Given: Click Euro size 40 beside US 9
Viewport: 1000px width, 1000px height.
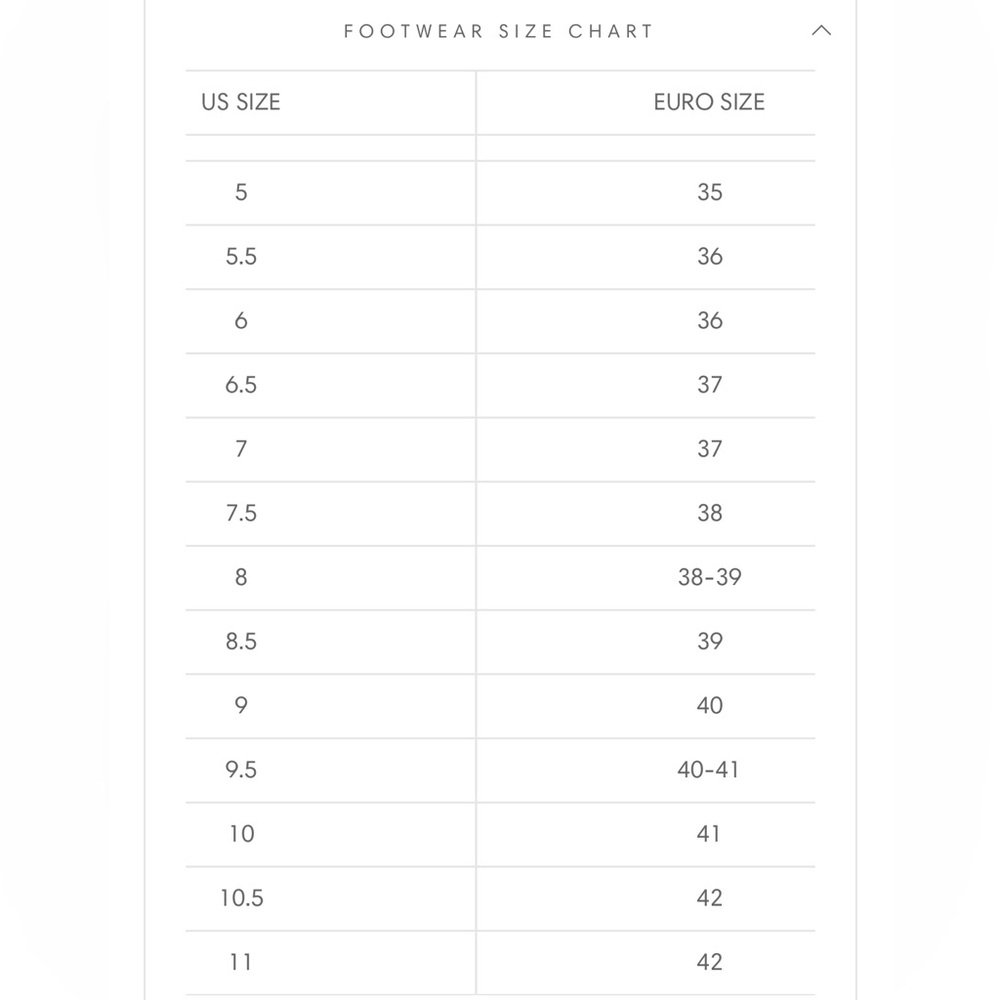Looking at the screenshot, I should pos(709,706).
